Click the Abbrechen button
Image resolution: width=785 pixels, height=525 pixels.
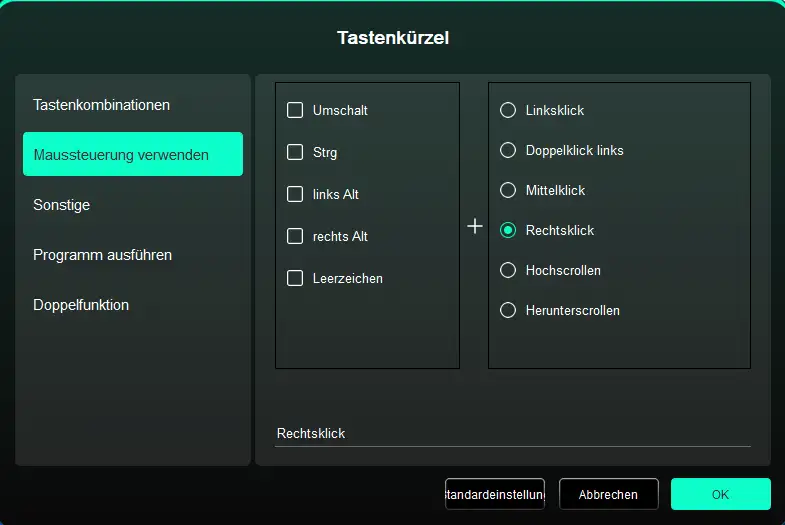pos(608,494)
